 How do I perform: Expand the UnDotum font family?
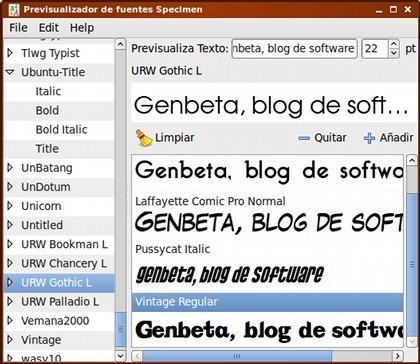(x=10, y=187)
